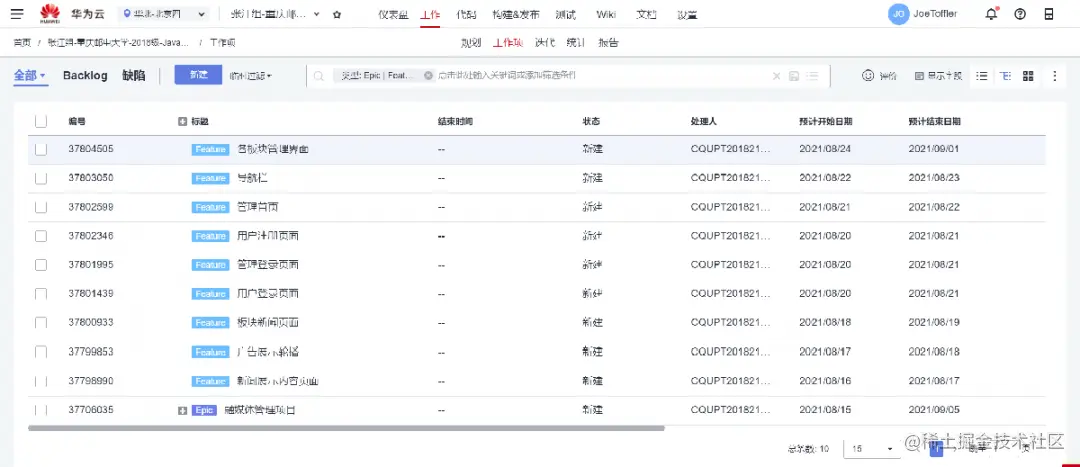The width and height of the screenshot is (1080, 467).
Task: Click the Feature badge on row 37804505
Action: point(210,149)
